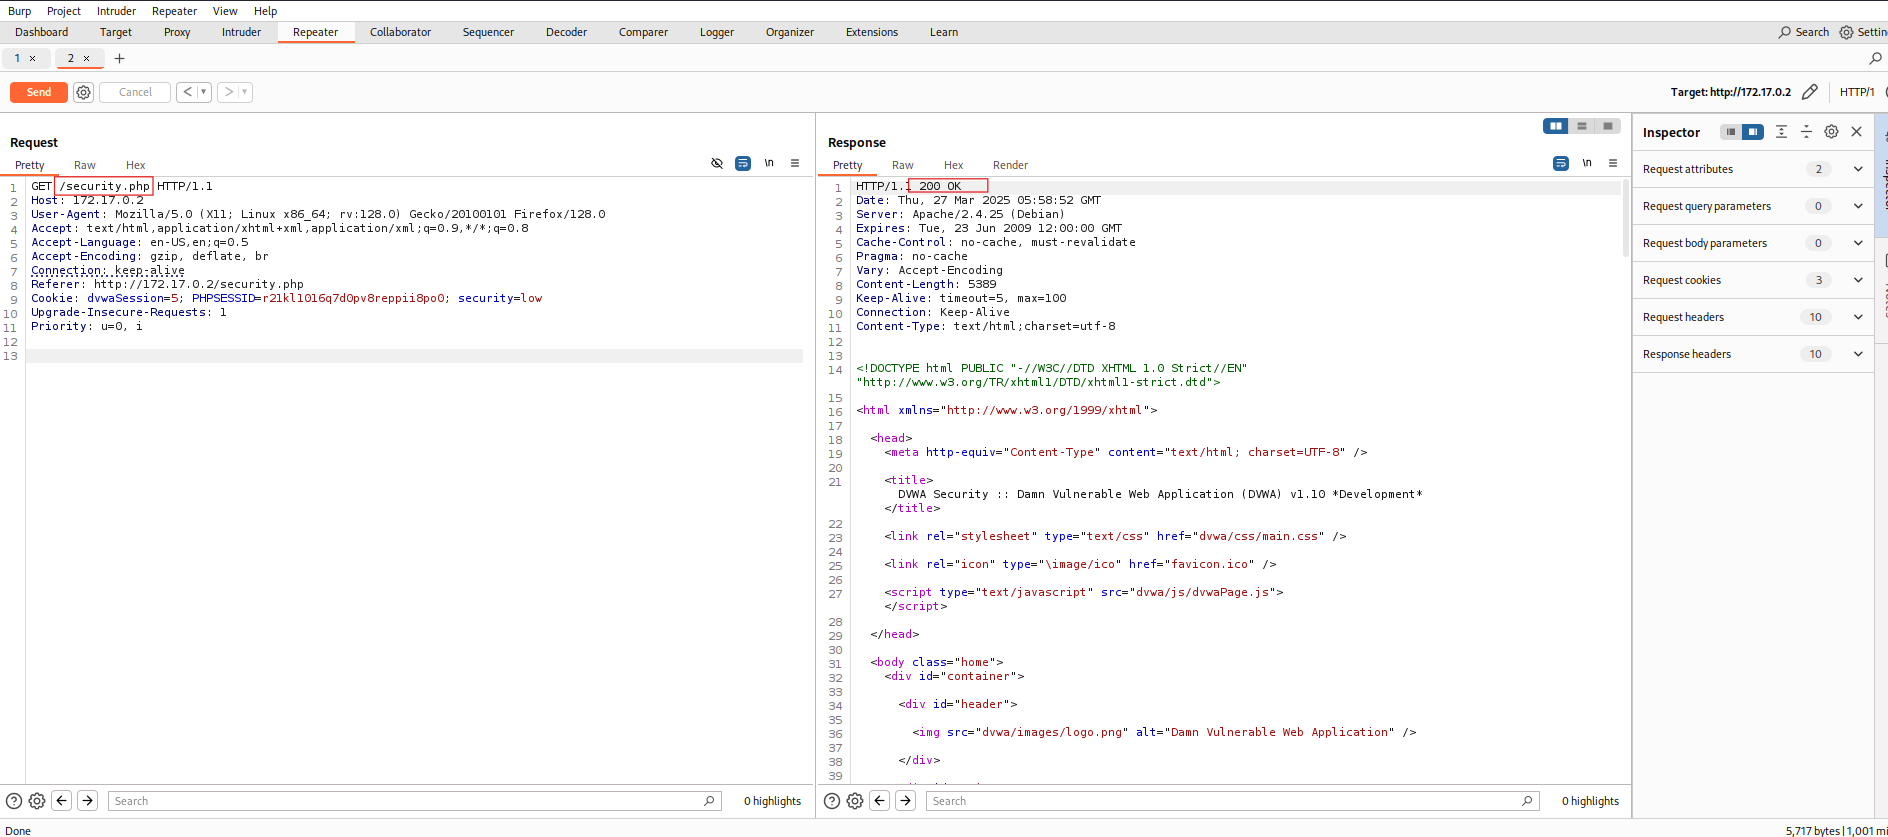Switch to the Decoder tab
Image resolution: width=1888 pixels, height=837 pixels.
[566, 32]
